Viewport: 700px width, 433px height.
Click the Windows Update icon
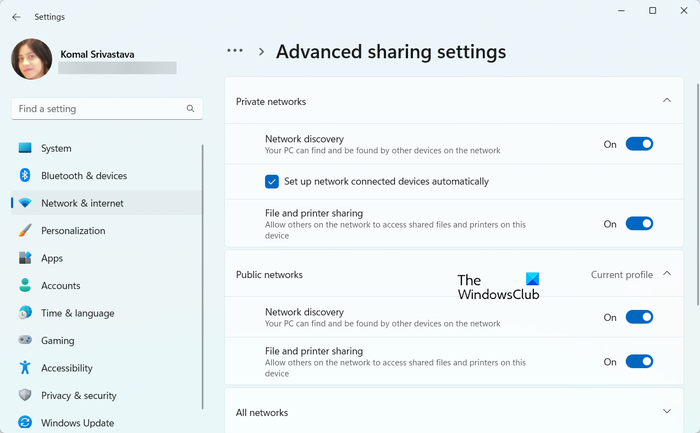[25, 423]
